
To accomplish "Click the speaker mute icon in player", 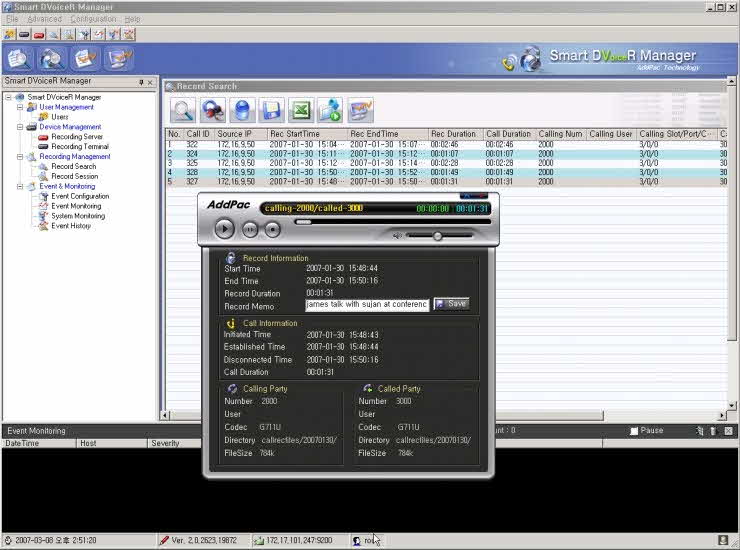I will 397,236.
